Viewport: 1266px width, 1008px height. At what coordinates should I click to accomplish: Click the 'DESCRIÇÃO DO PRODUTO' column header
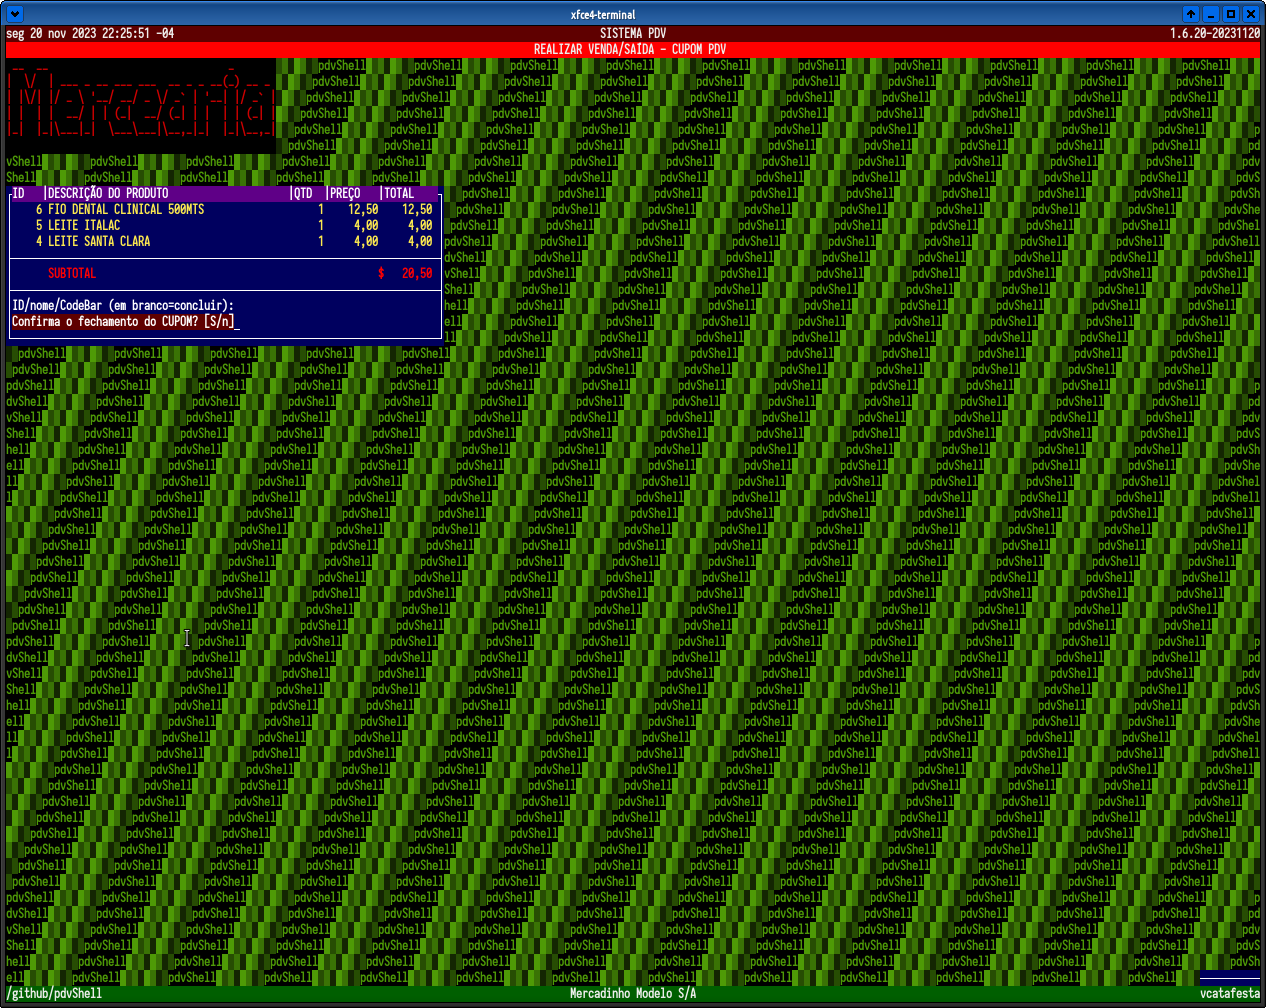point(108,193)
